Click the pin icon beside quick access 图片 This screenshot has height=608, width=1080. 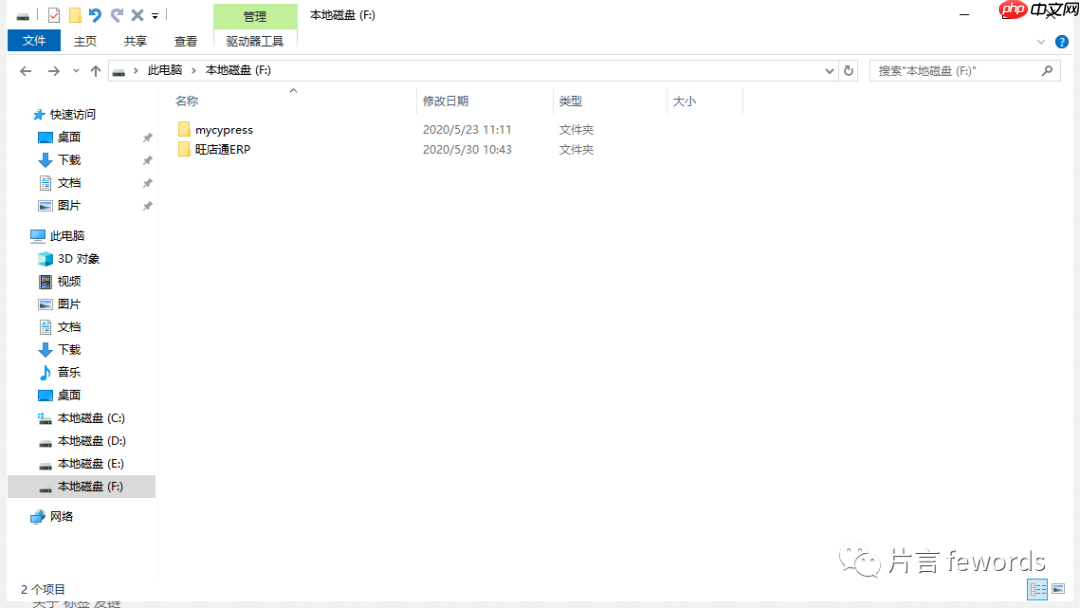click(x=147, y=206)
